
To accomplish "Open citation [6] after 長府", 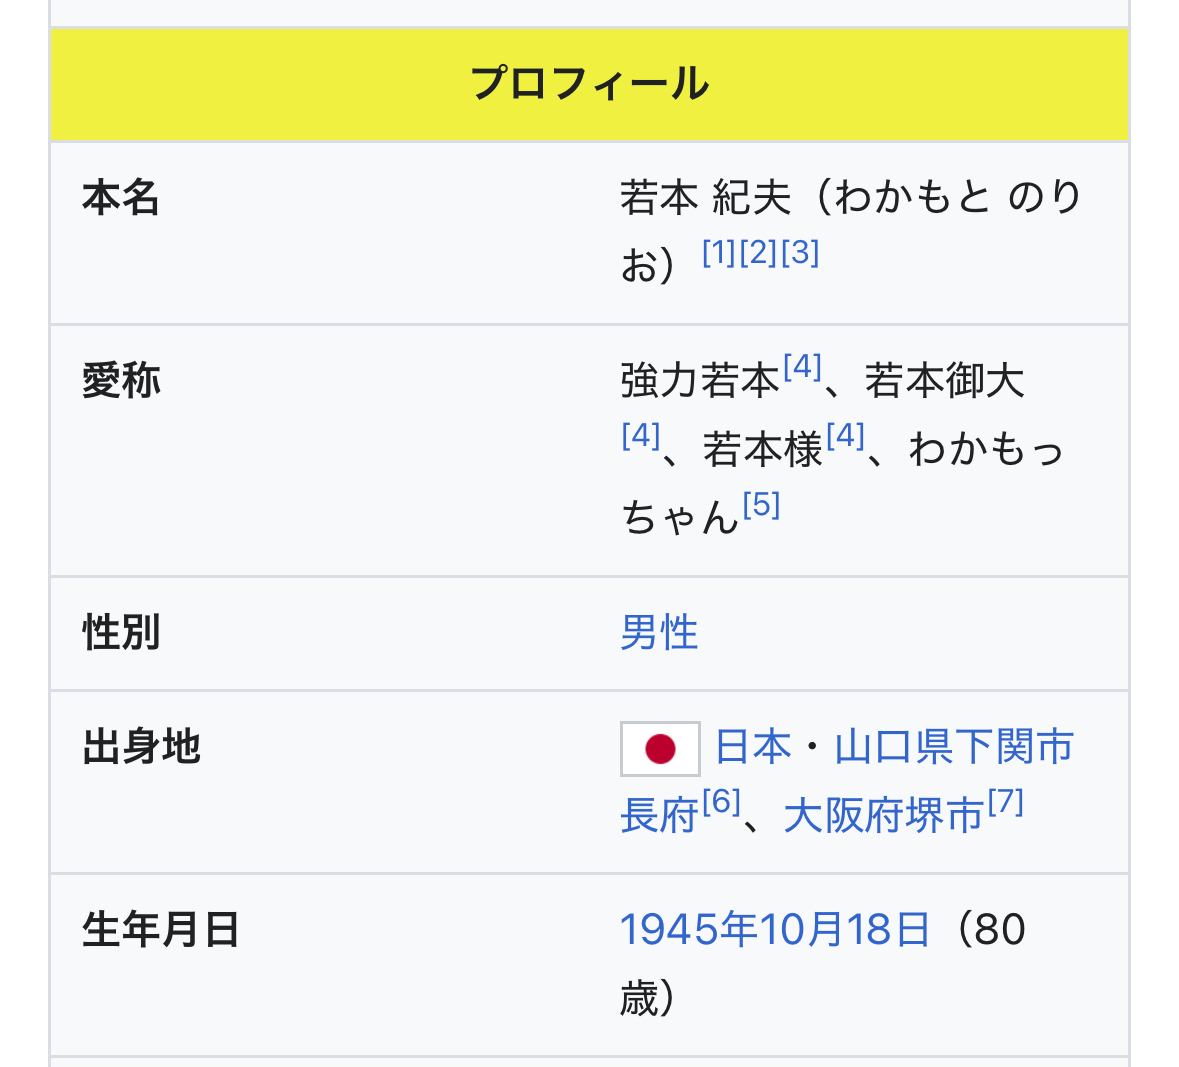I will pos(721,802).
